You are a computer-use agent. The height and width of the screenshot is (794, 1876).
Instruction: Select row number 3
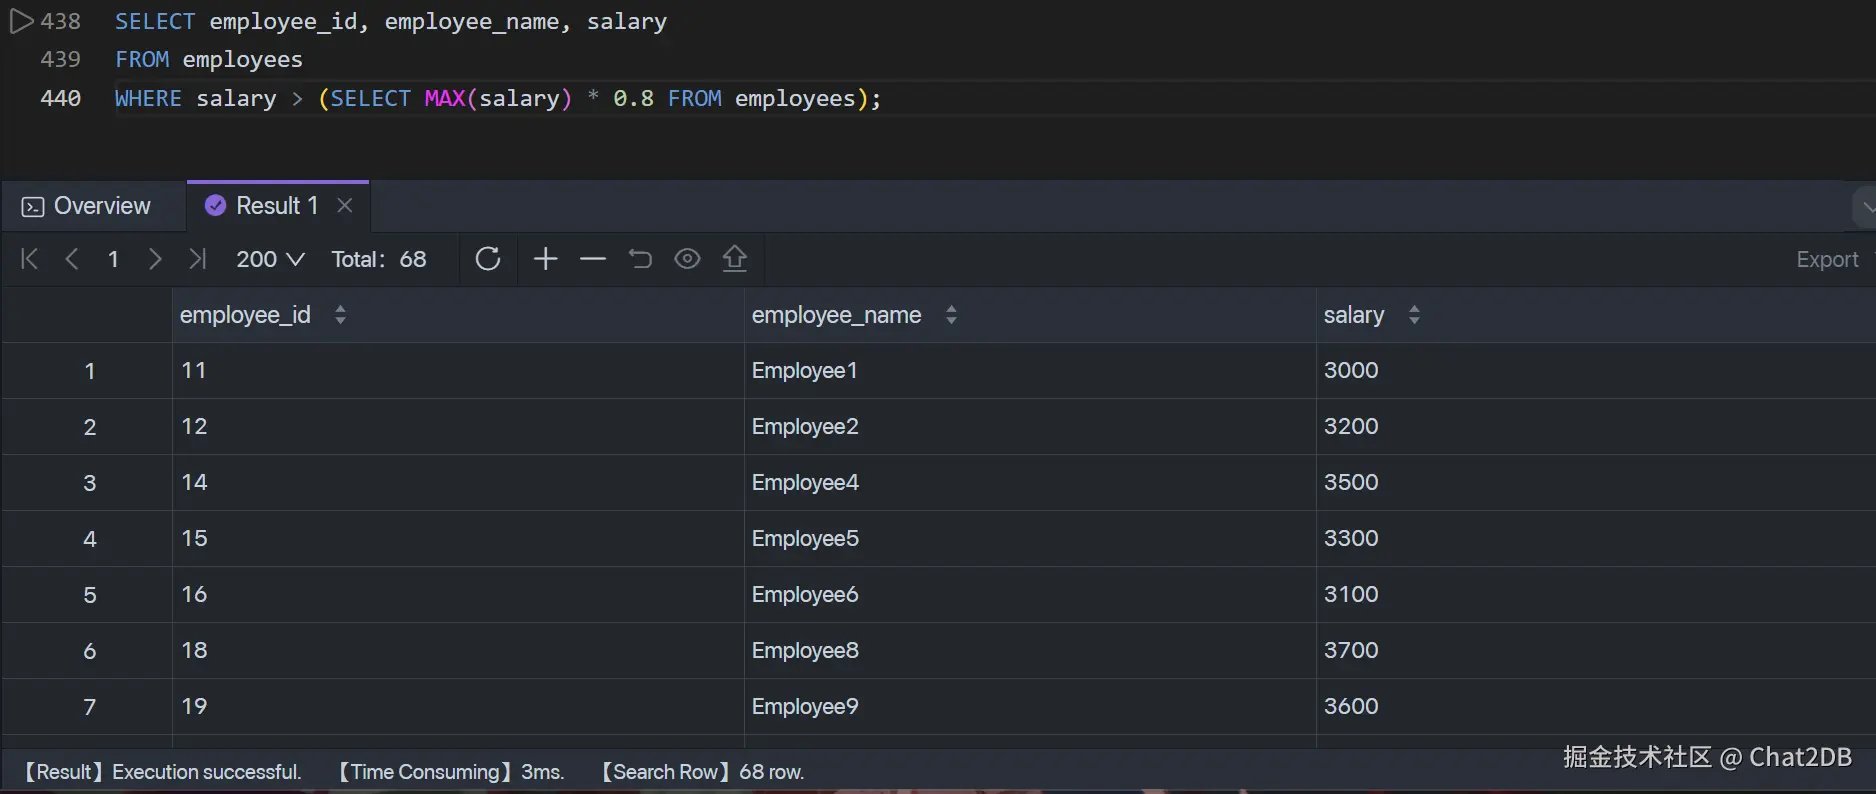point(89,483)
